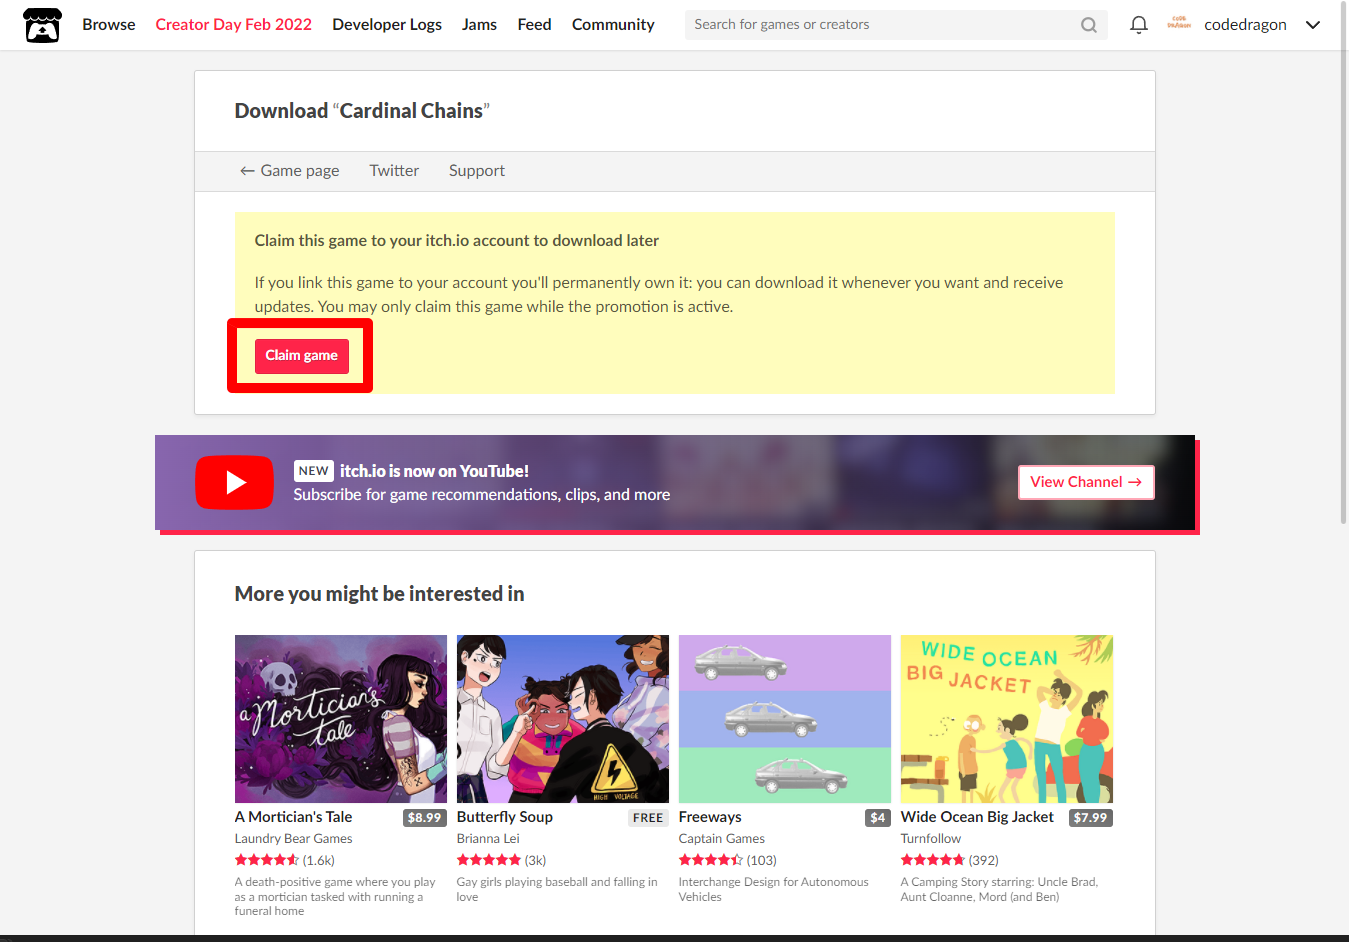This screenshot has width=1349, height=942.
Task: Open Captain Games creator page
Action: [x=721, y=839]
